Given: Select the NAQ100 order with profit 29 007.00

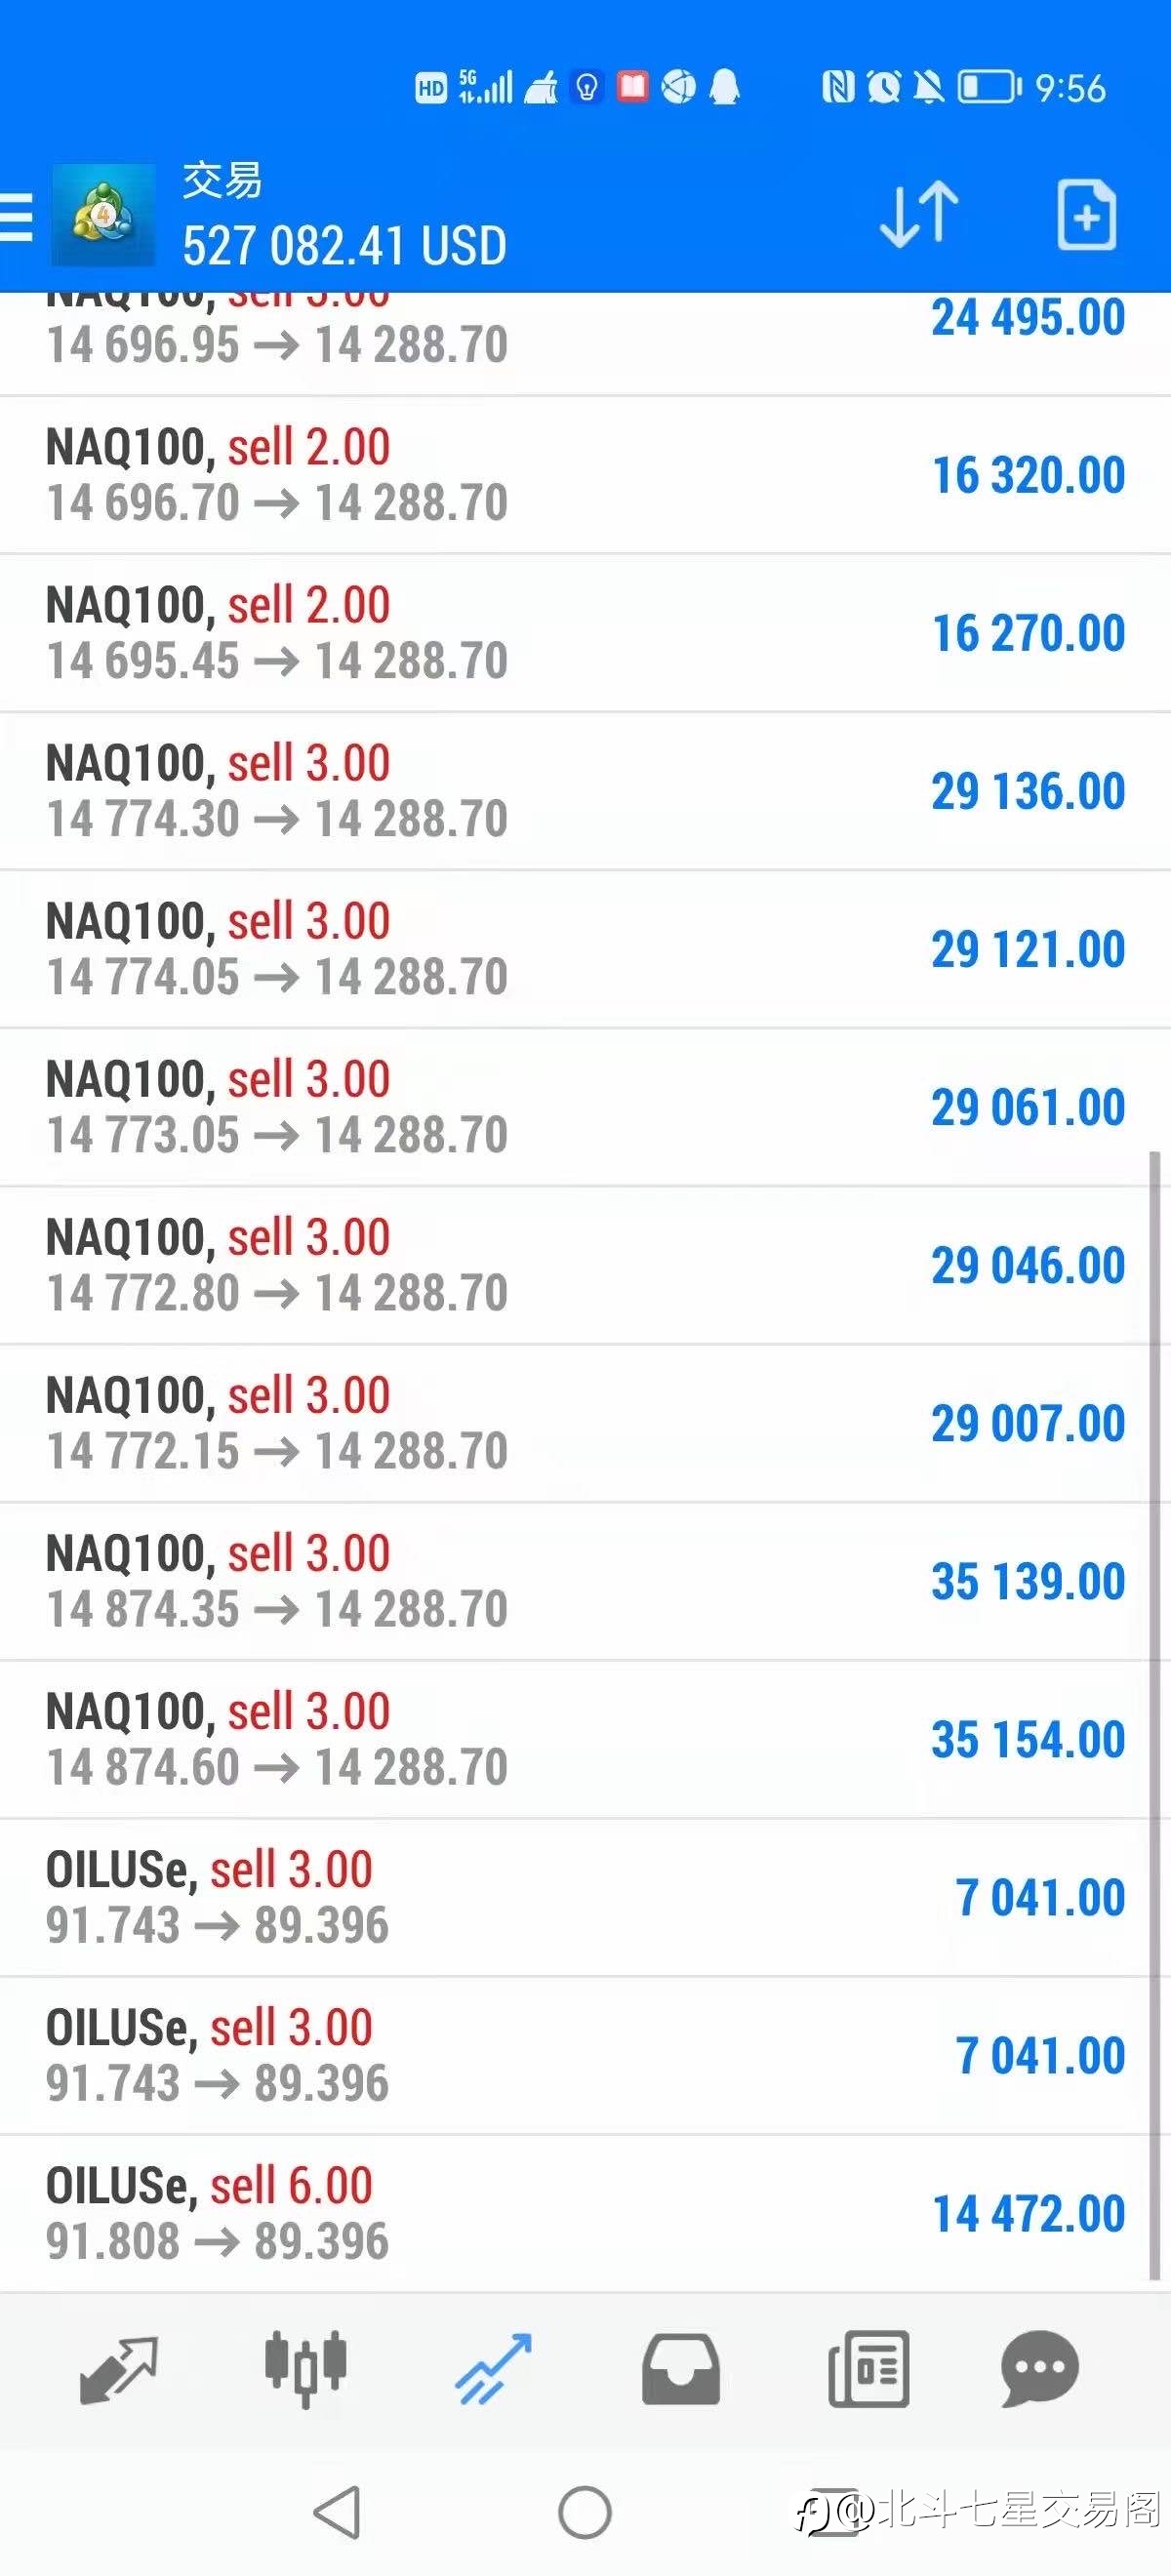Looking at the screenshot, I should coord(585,1424).
